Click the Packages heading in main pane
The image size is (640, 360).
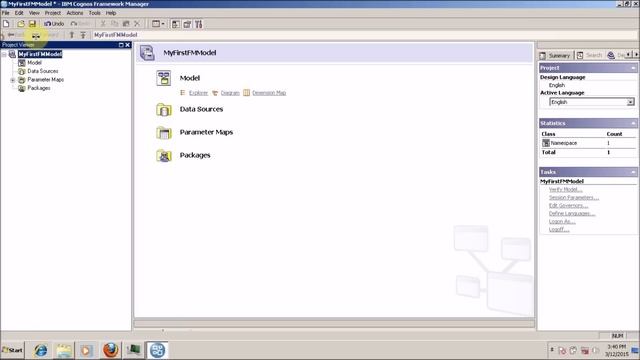tap(195, 155)
